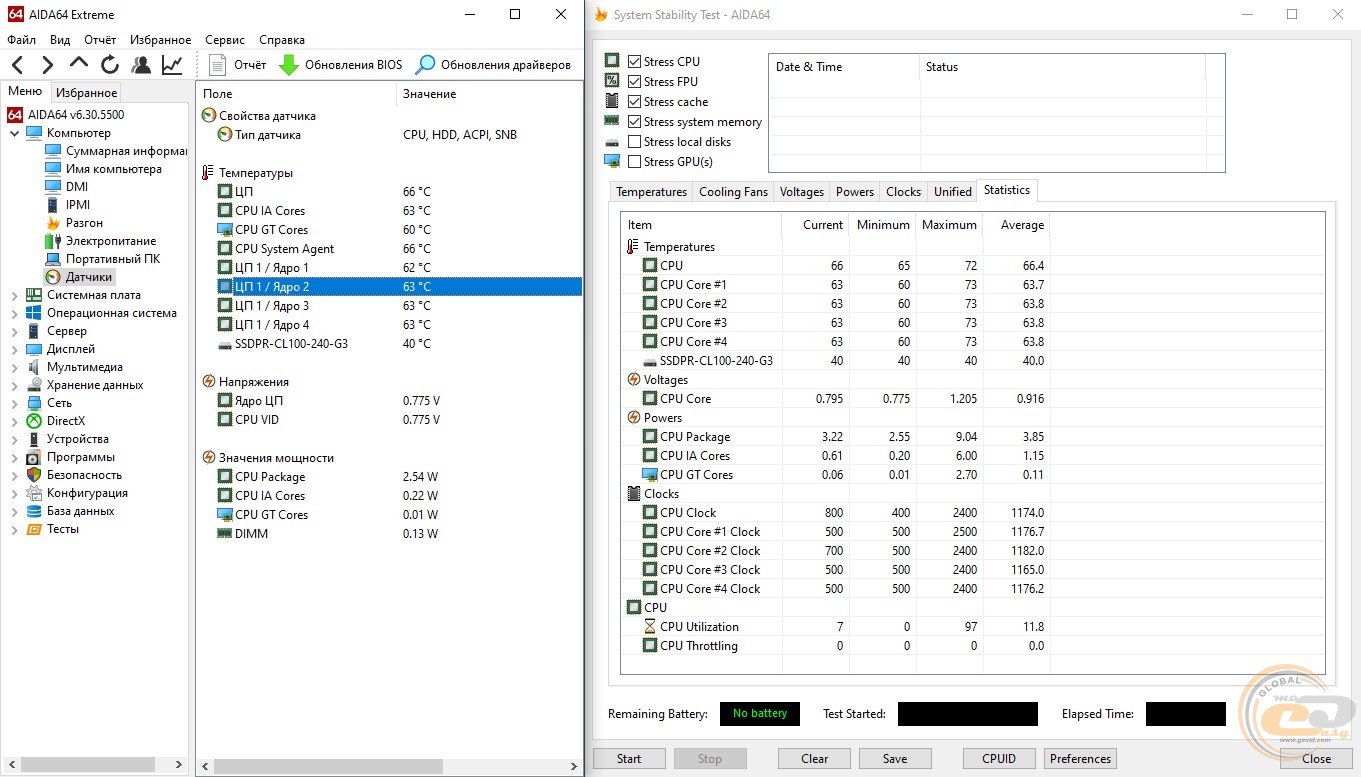
Task: Select the Суммарная информация tree icon
Action: [53, 151]
